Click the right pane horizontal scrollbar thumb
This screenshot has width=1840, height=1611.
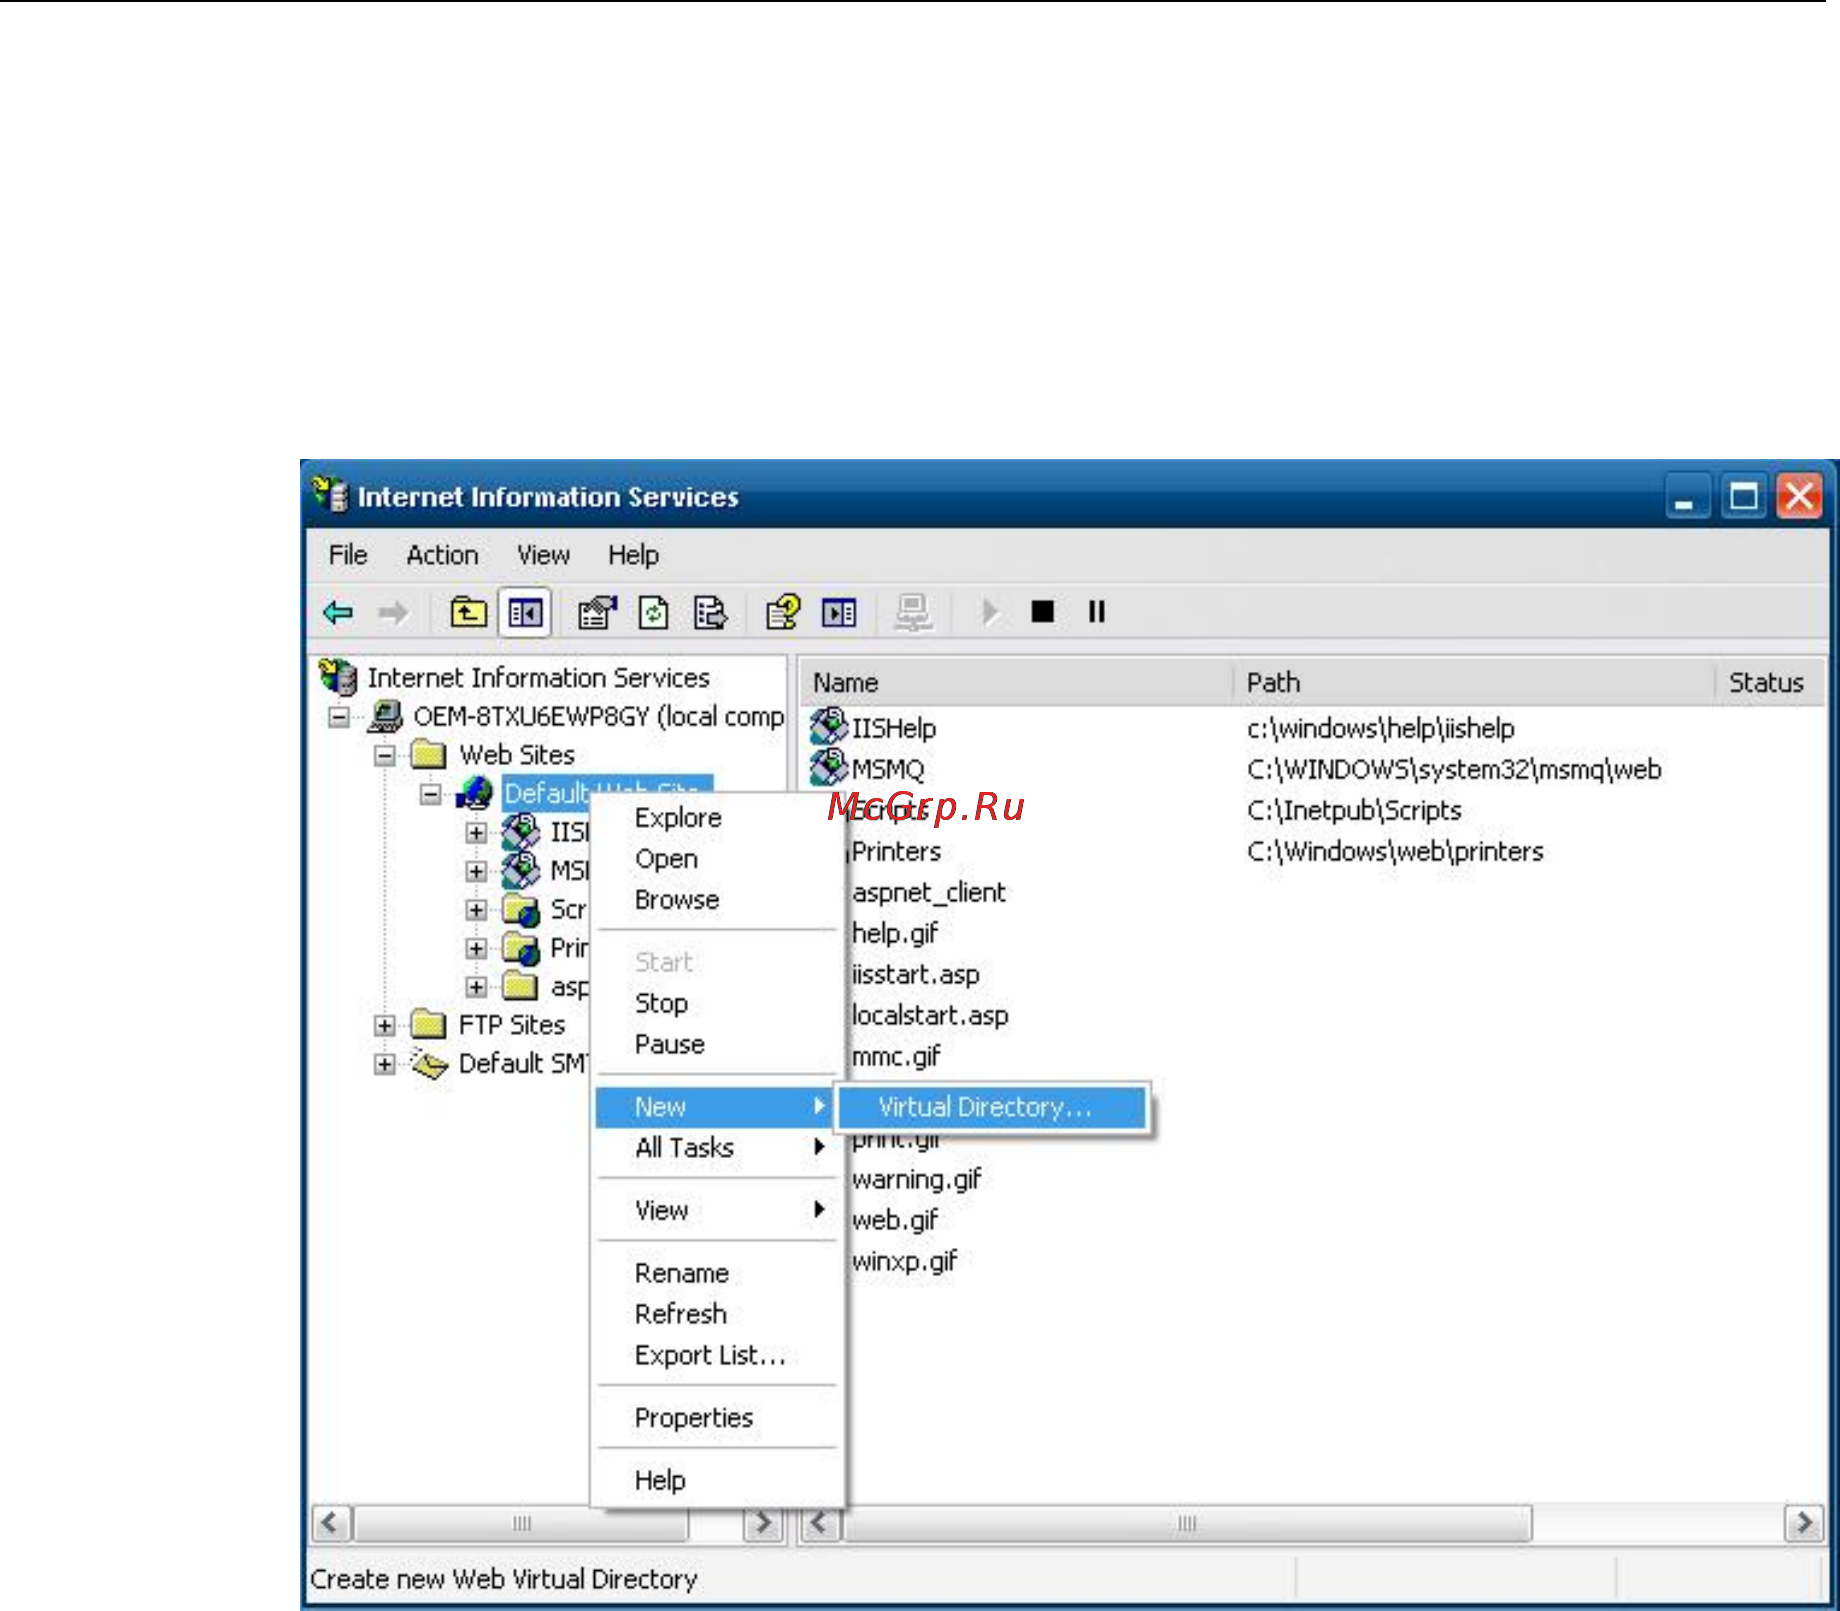click(x=1187, y=1523)
